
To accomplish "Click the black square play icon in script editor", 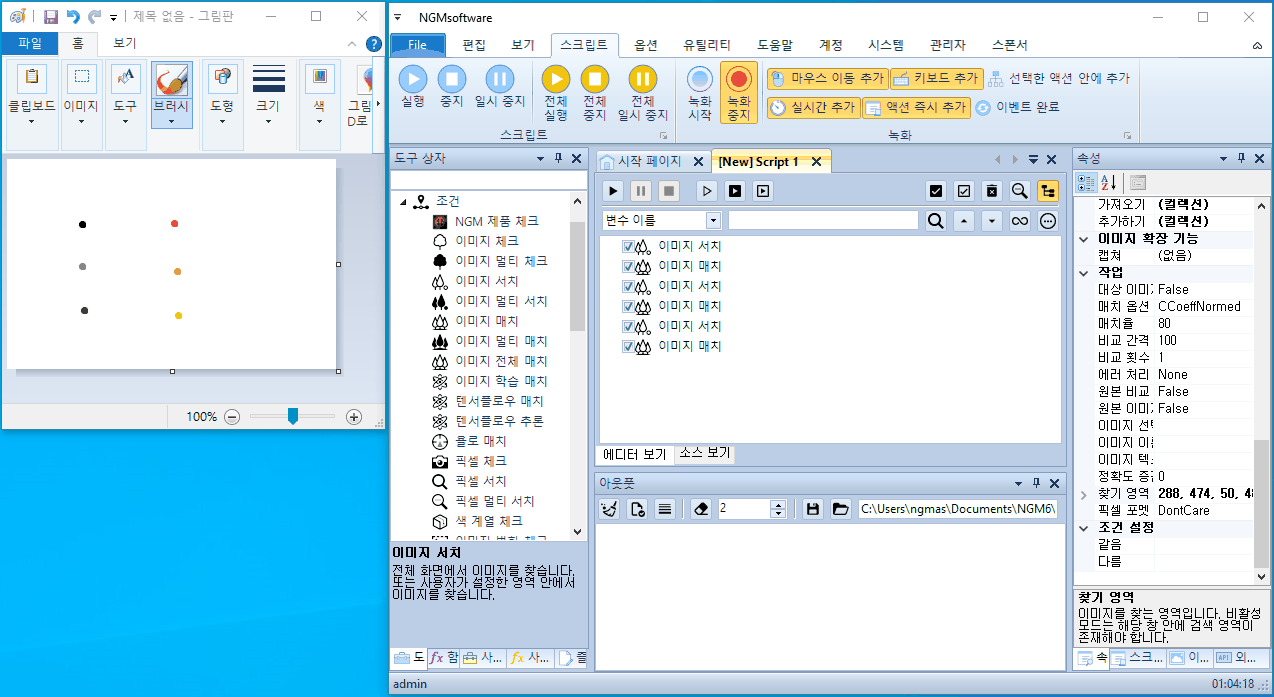I will tap(735, 190).
